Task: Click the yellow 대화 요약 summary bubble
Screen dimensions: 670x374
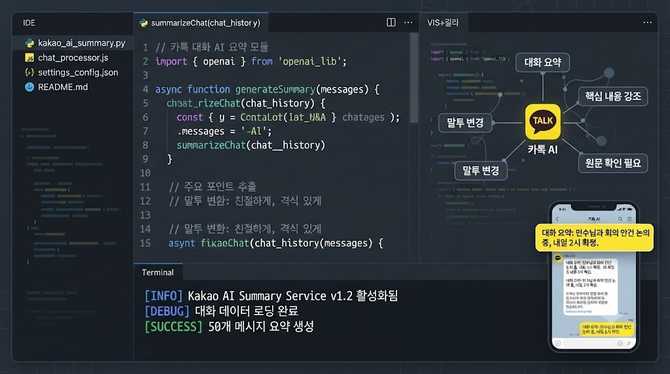Action: 594,238
